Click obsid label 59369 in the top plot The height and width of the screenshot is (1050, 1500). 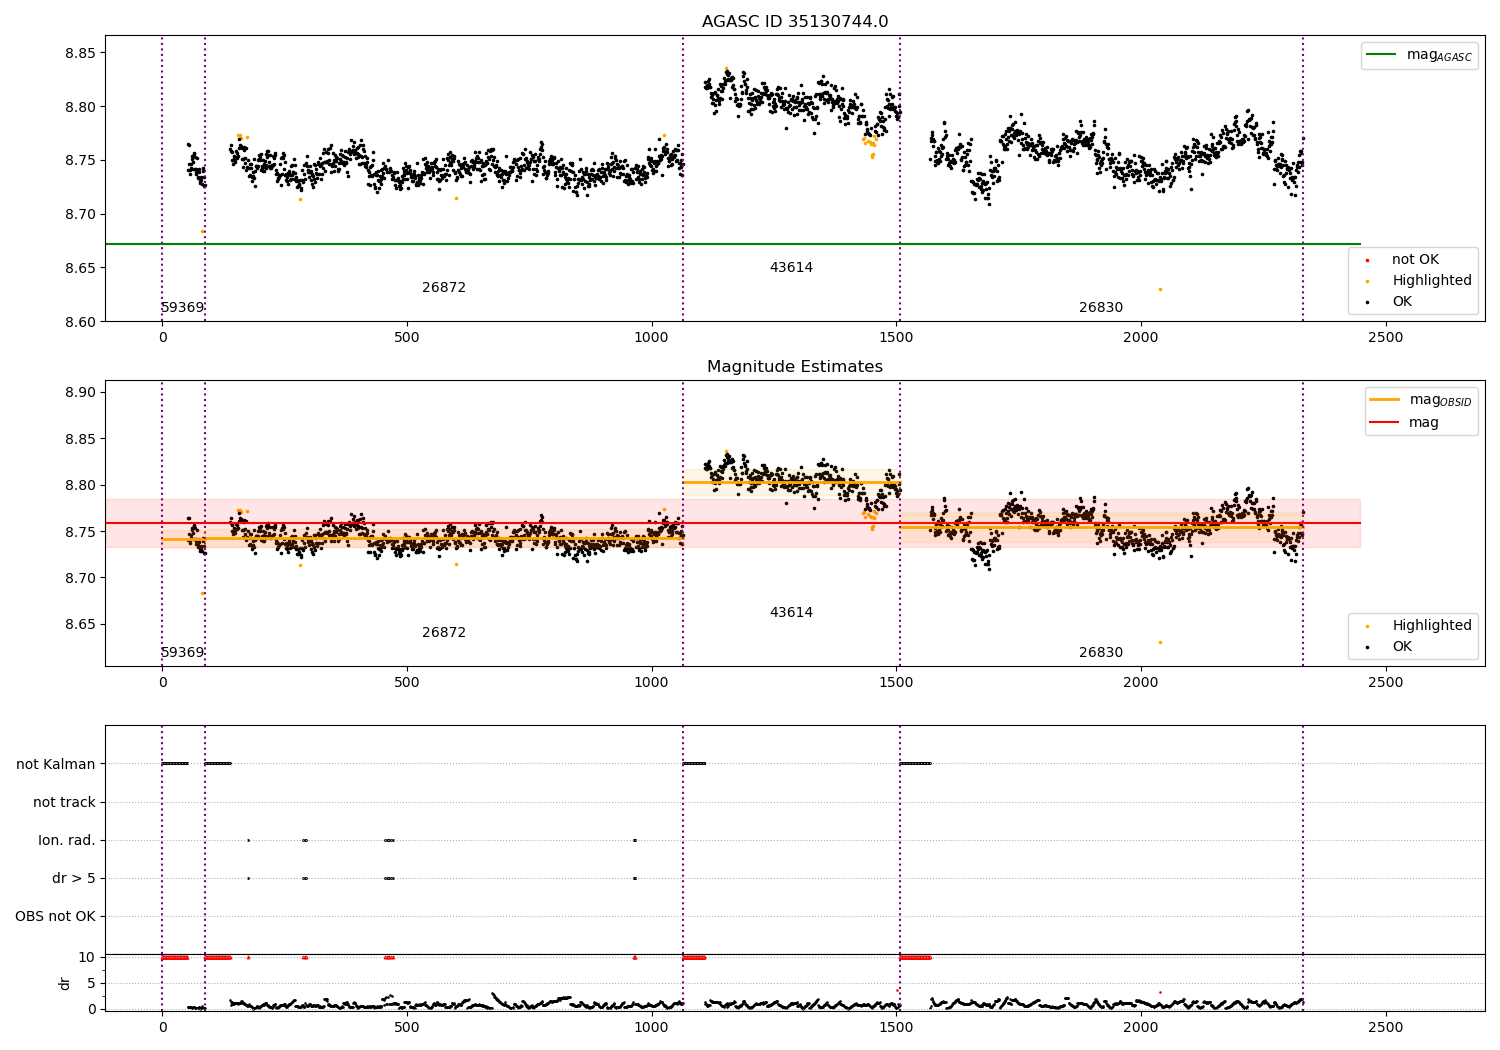coord(182,308)
